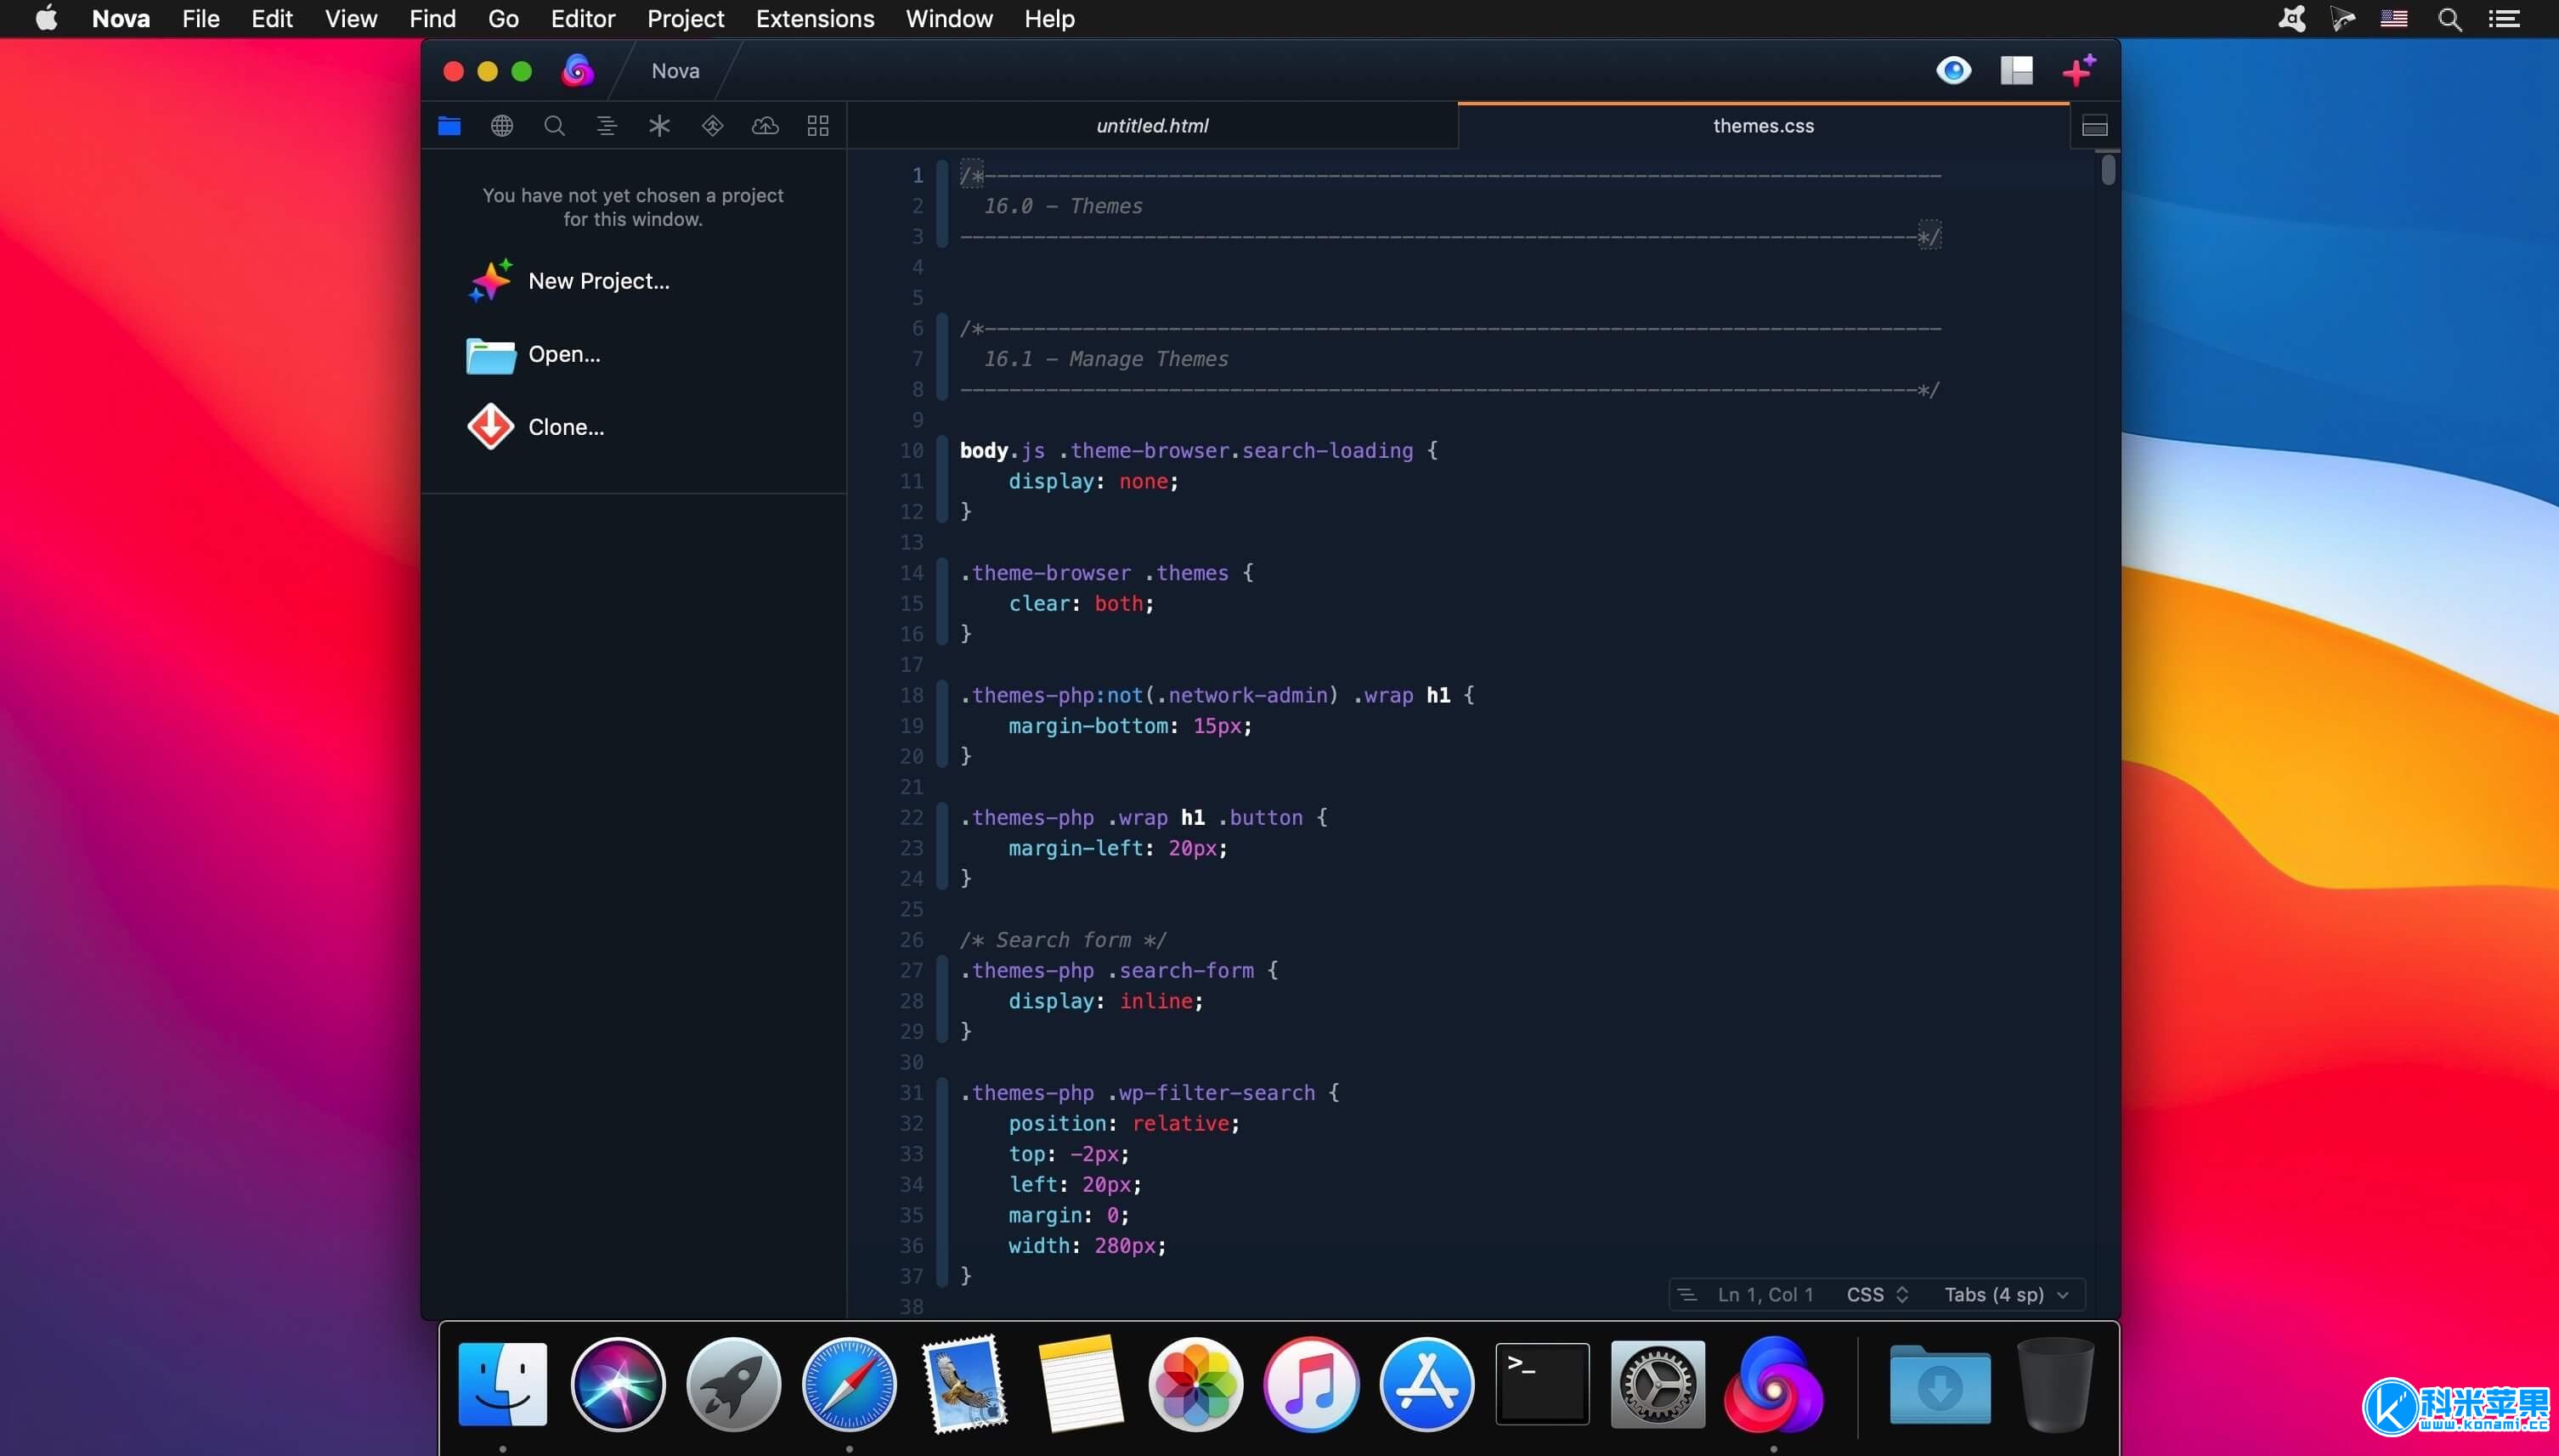Switch to the themes.css tab

pyautogui.click(x=1763, y=126)
